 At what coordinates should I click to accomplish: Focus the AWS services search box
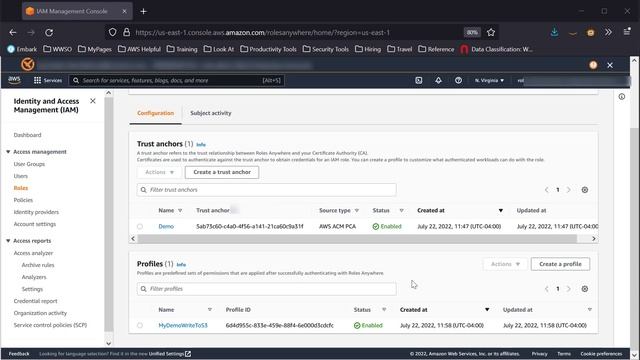176,80
